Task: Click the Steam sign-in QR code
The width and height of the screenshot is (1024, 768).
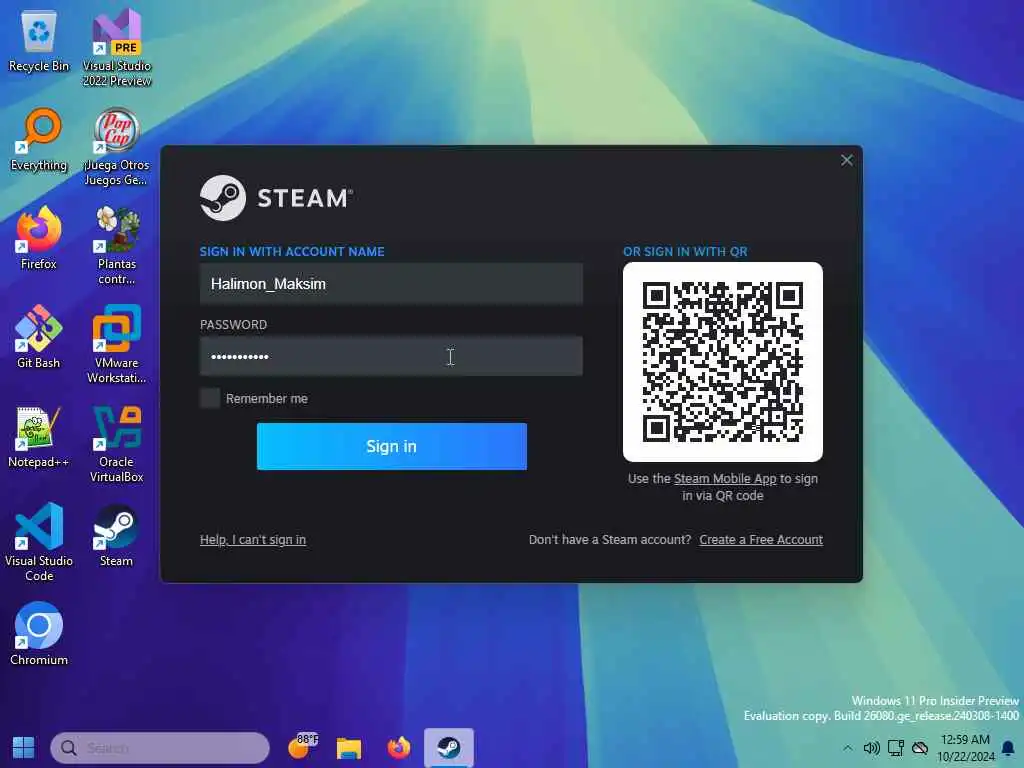Action: (x=723, y=362)
